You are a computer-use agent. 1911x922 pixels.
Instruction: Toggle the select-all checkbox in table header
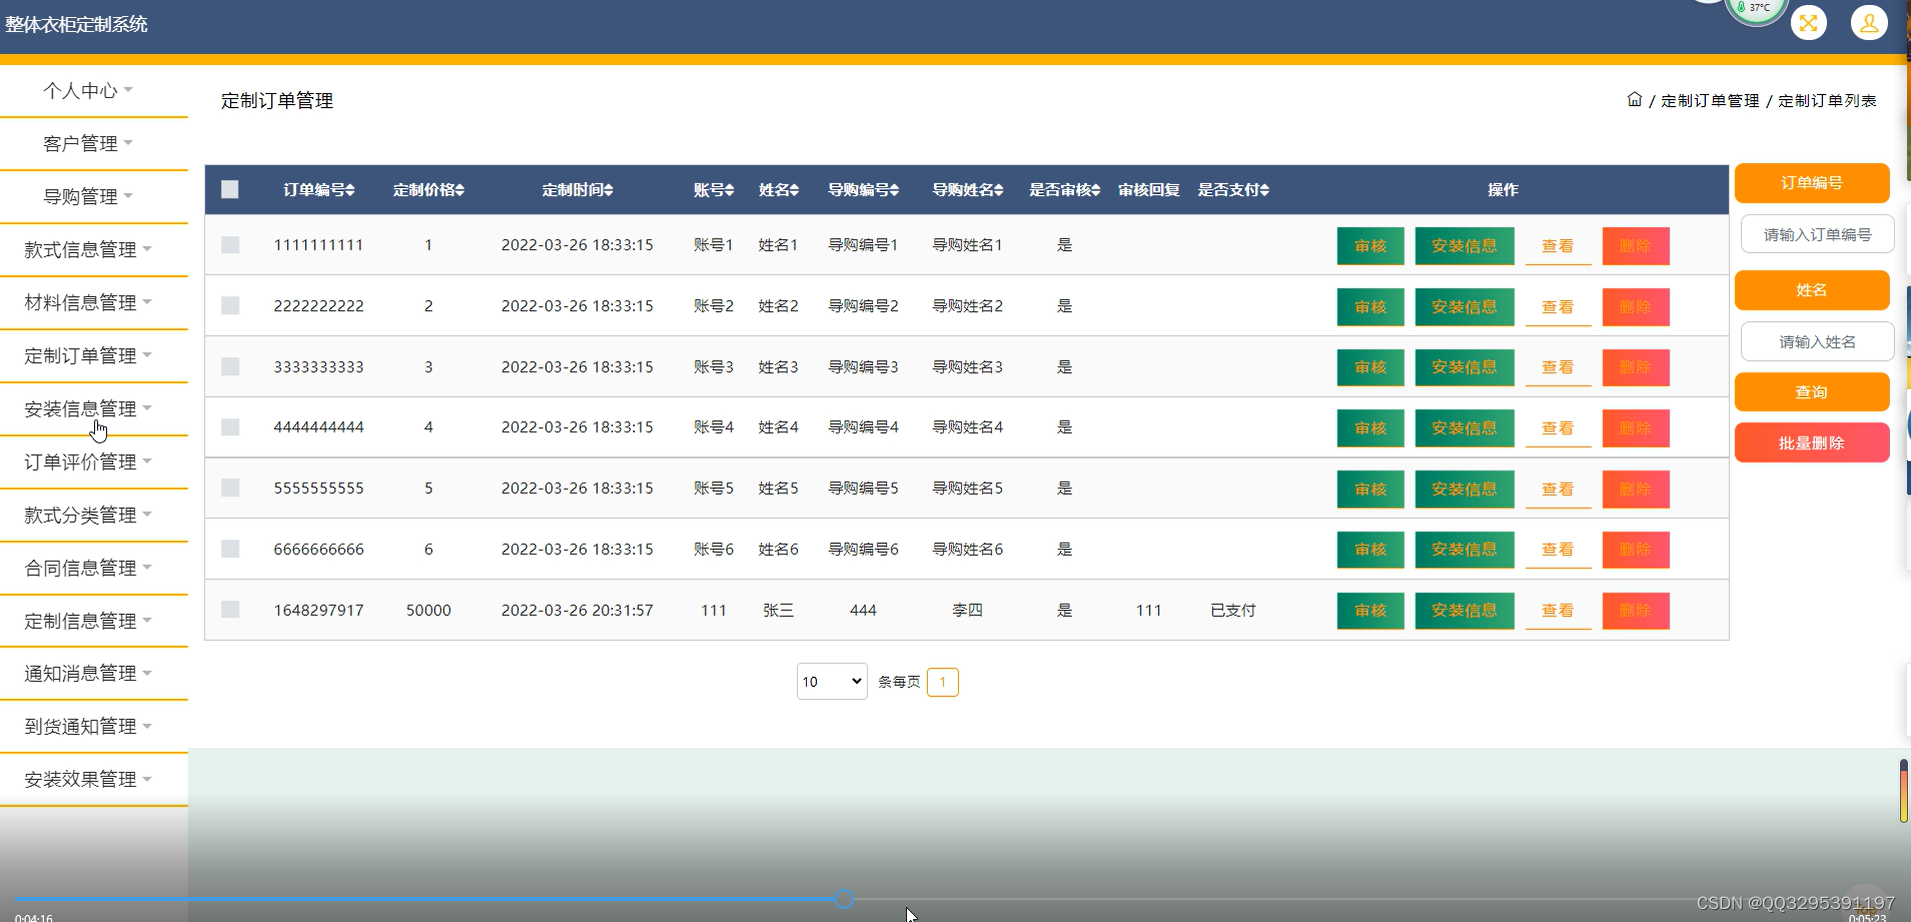(x=230, y=189)
